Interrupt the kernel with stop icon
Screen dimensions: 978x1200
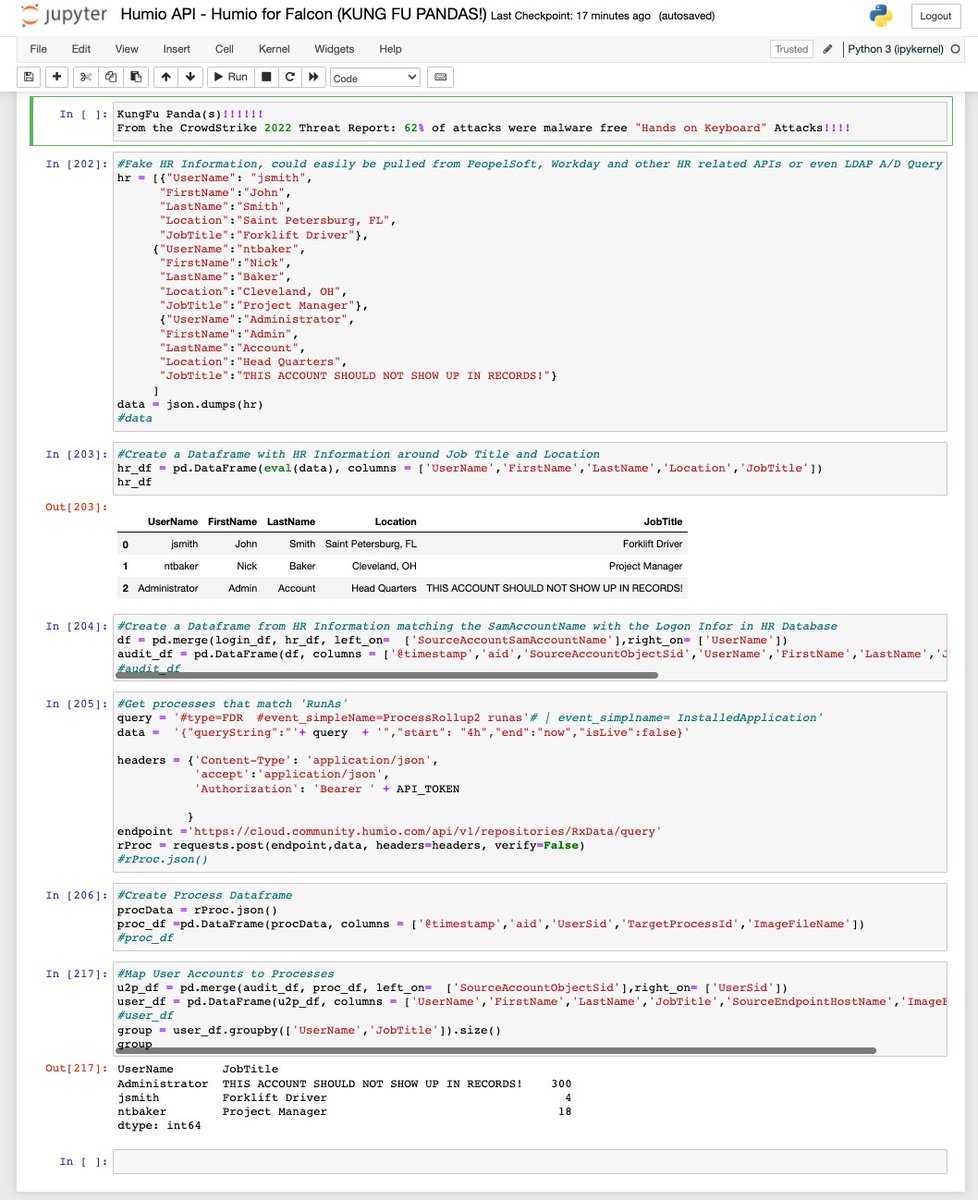(267, 77)
